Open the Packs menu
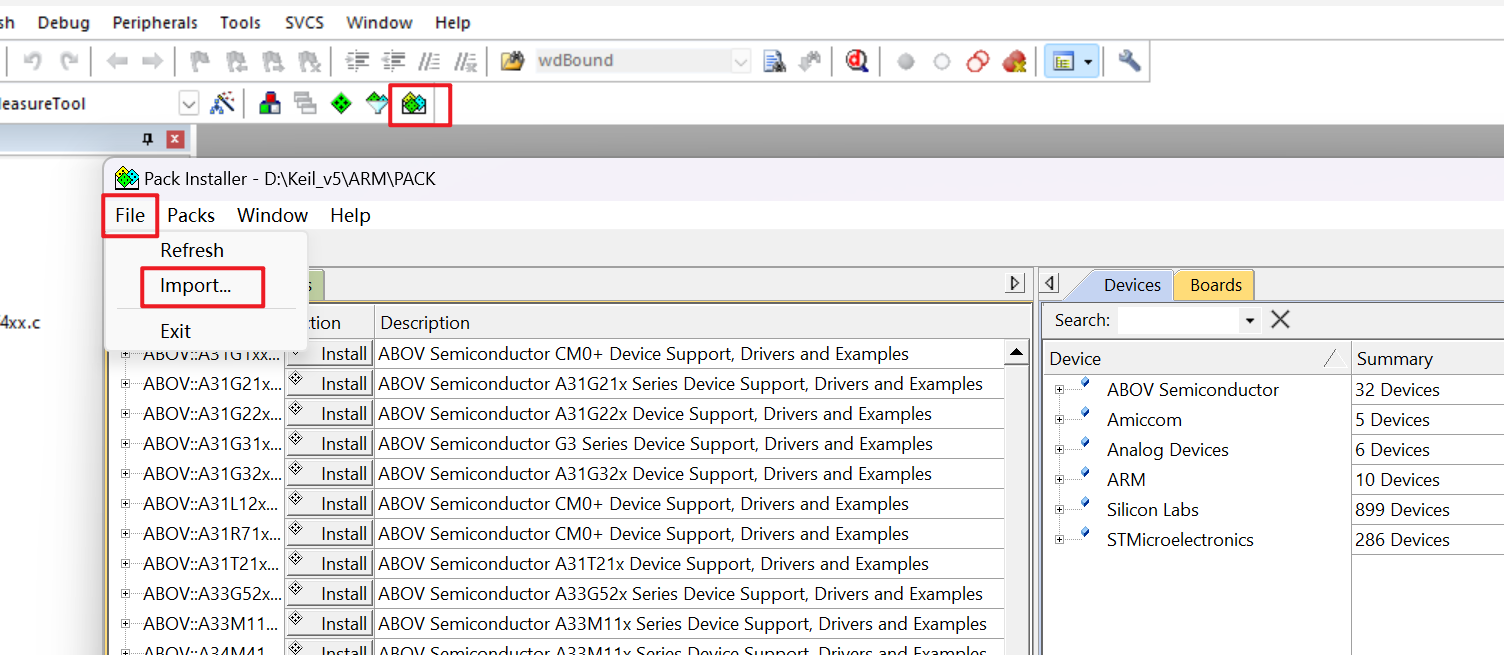This screenshot has width=1504, height=655. pos(191,215)
